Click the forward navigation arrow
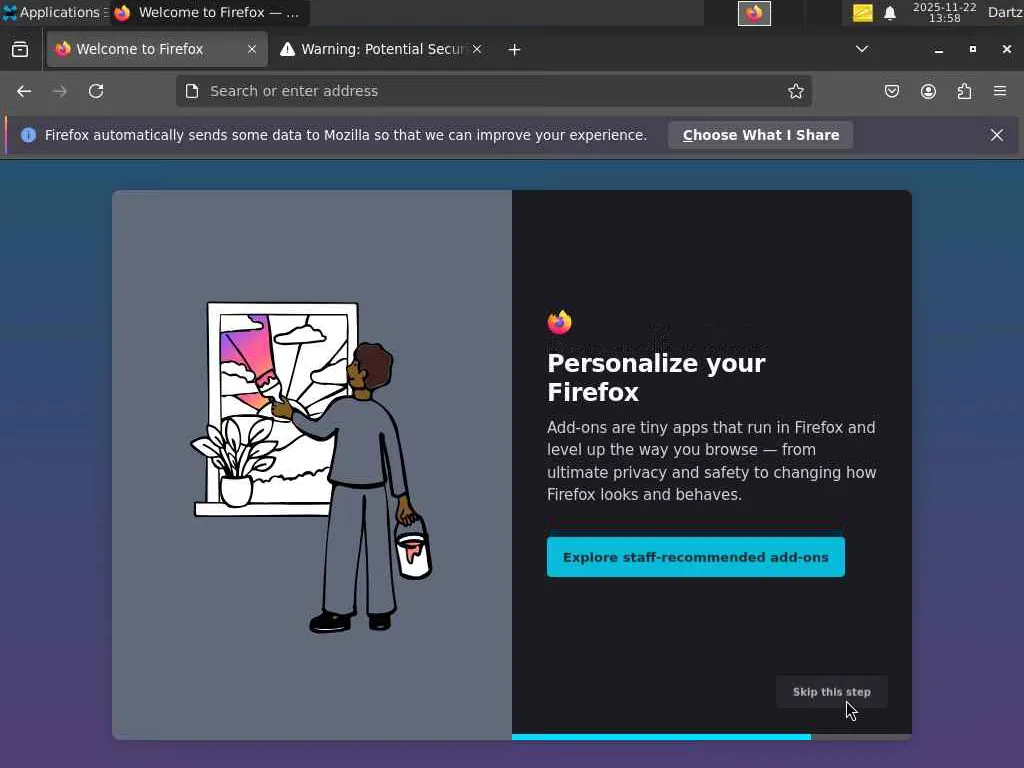The height and width of the screenshot is (768, 1024). pos(59,91)
